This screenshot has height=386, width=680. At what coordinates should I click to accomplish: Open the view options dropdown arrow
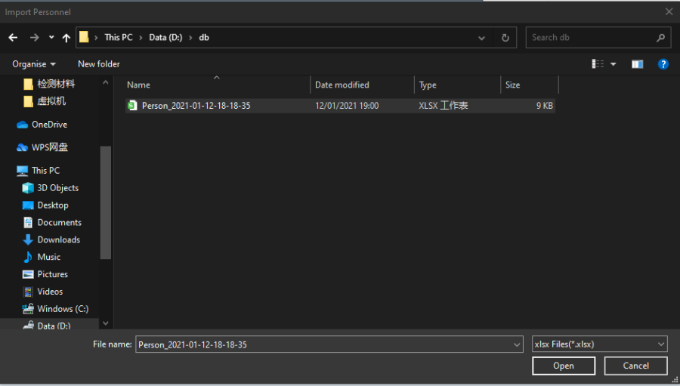click(x=613, y=64)
